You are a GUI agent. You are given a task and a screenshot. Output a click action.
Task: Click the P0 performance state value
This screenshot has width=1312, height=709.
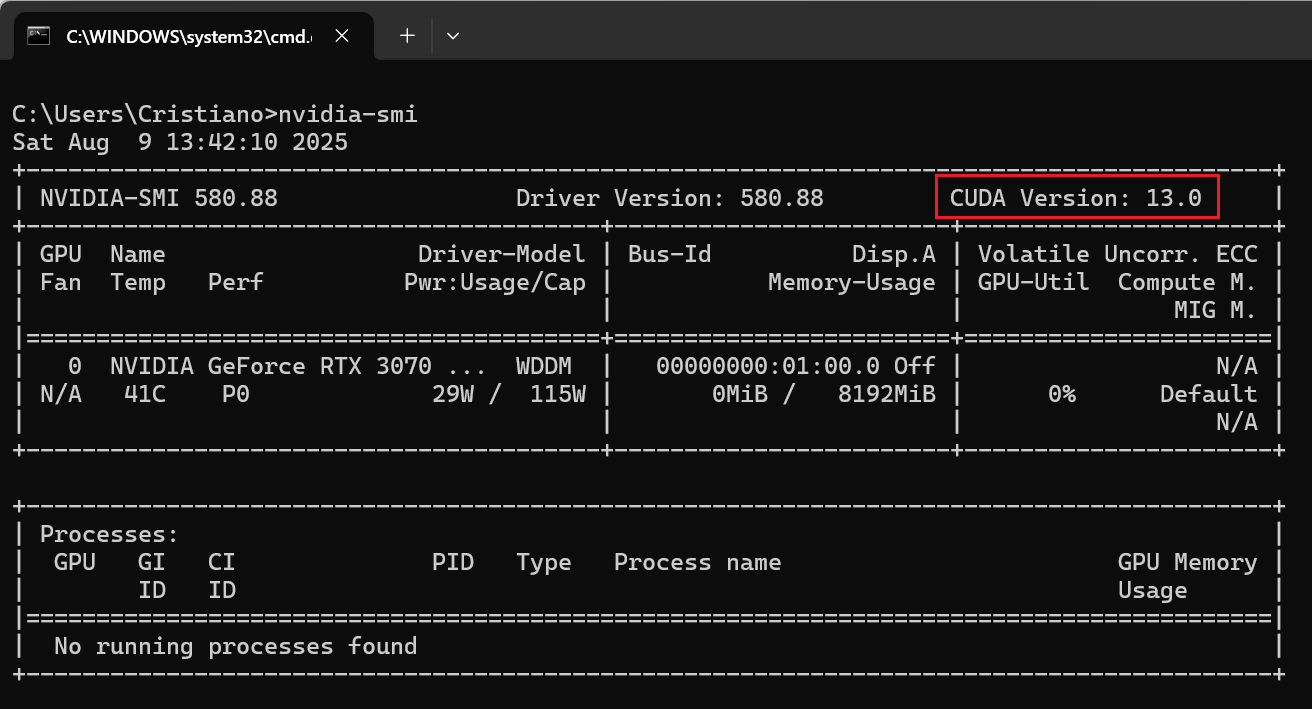236,394
